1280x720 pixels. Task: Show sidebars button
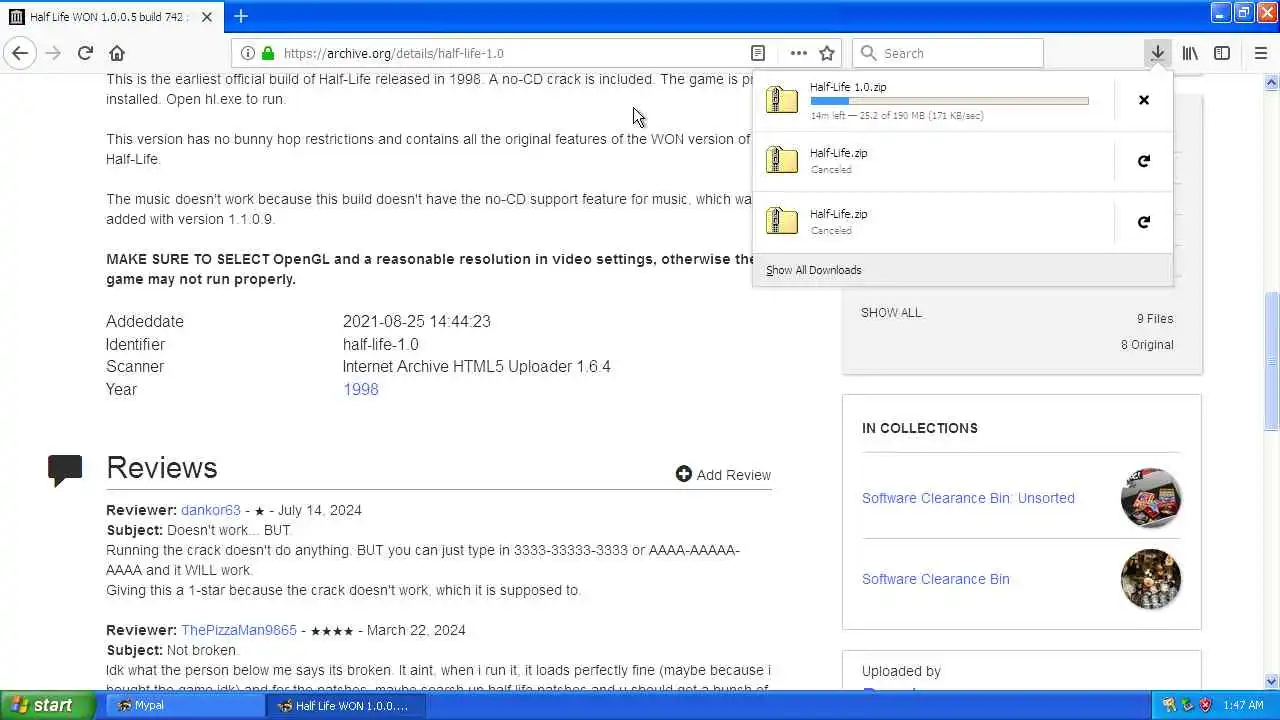1222,53
